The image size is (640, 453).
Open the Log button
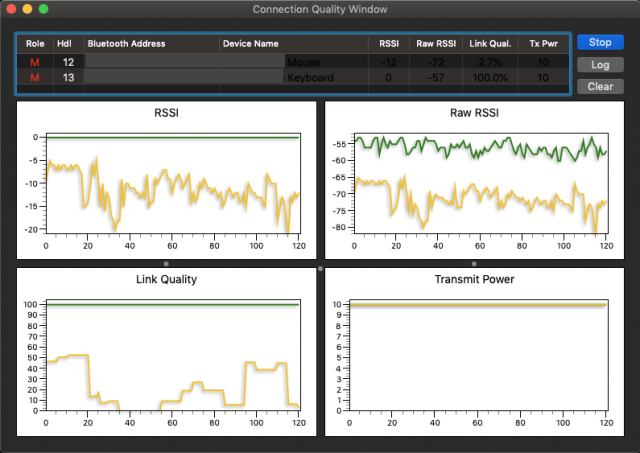[600, 64]
